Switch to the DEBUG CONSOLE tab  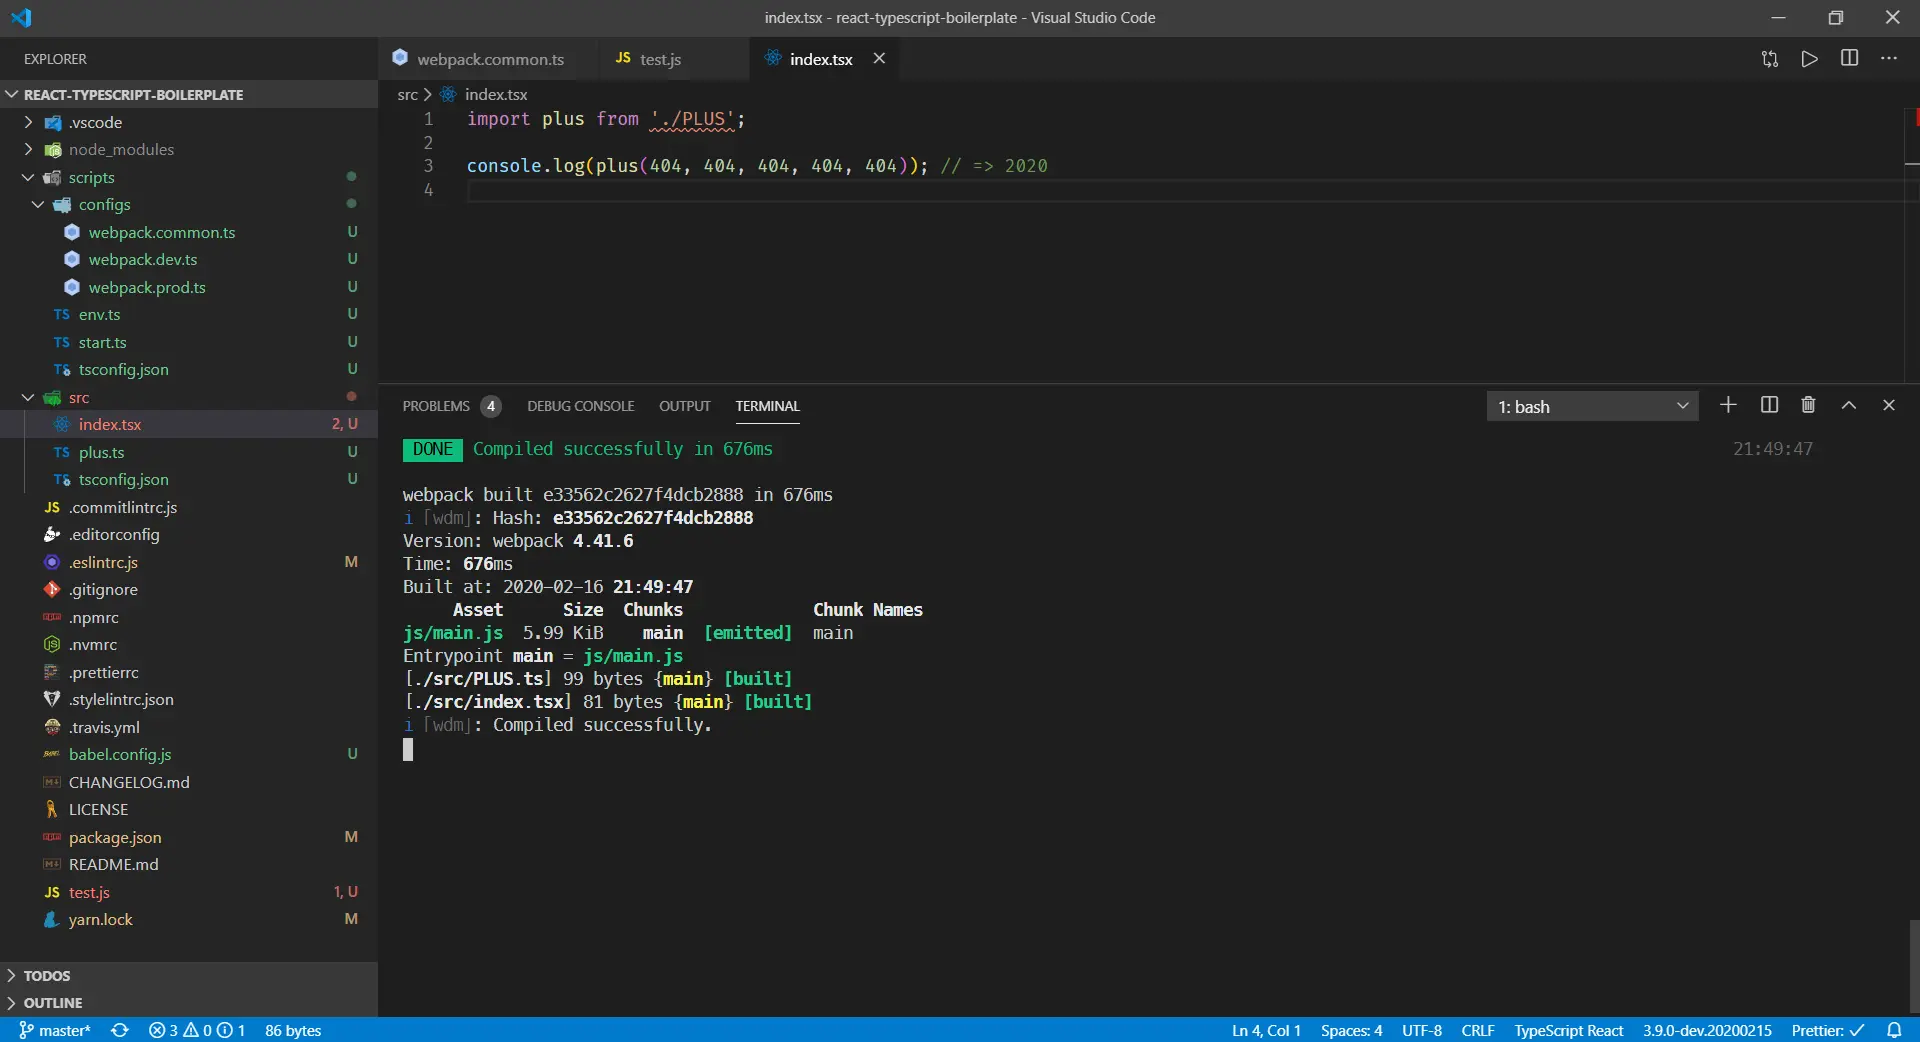(x=581, y=406)
